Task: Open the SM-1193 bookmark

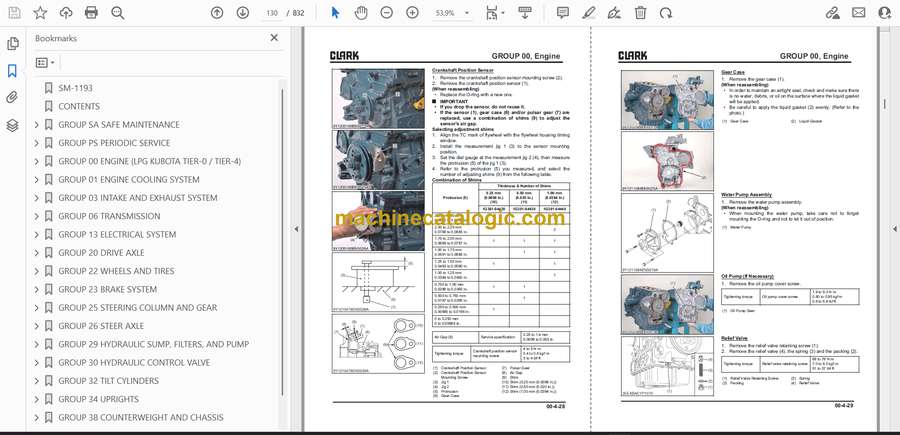Action: click(x=75, y=88)
